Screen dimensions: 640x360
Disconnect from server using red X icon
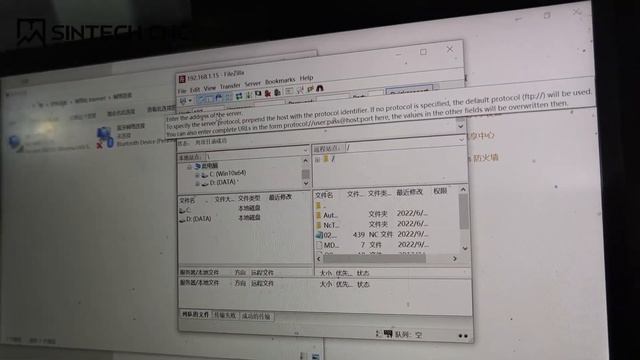click(x=267, y=93)
